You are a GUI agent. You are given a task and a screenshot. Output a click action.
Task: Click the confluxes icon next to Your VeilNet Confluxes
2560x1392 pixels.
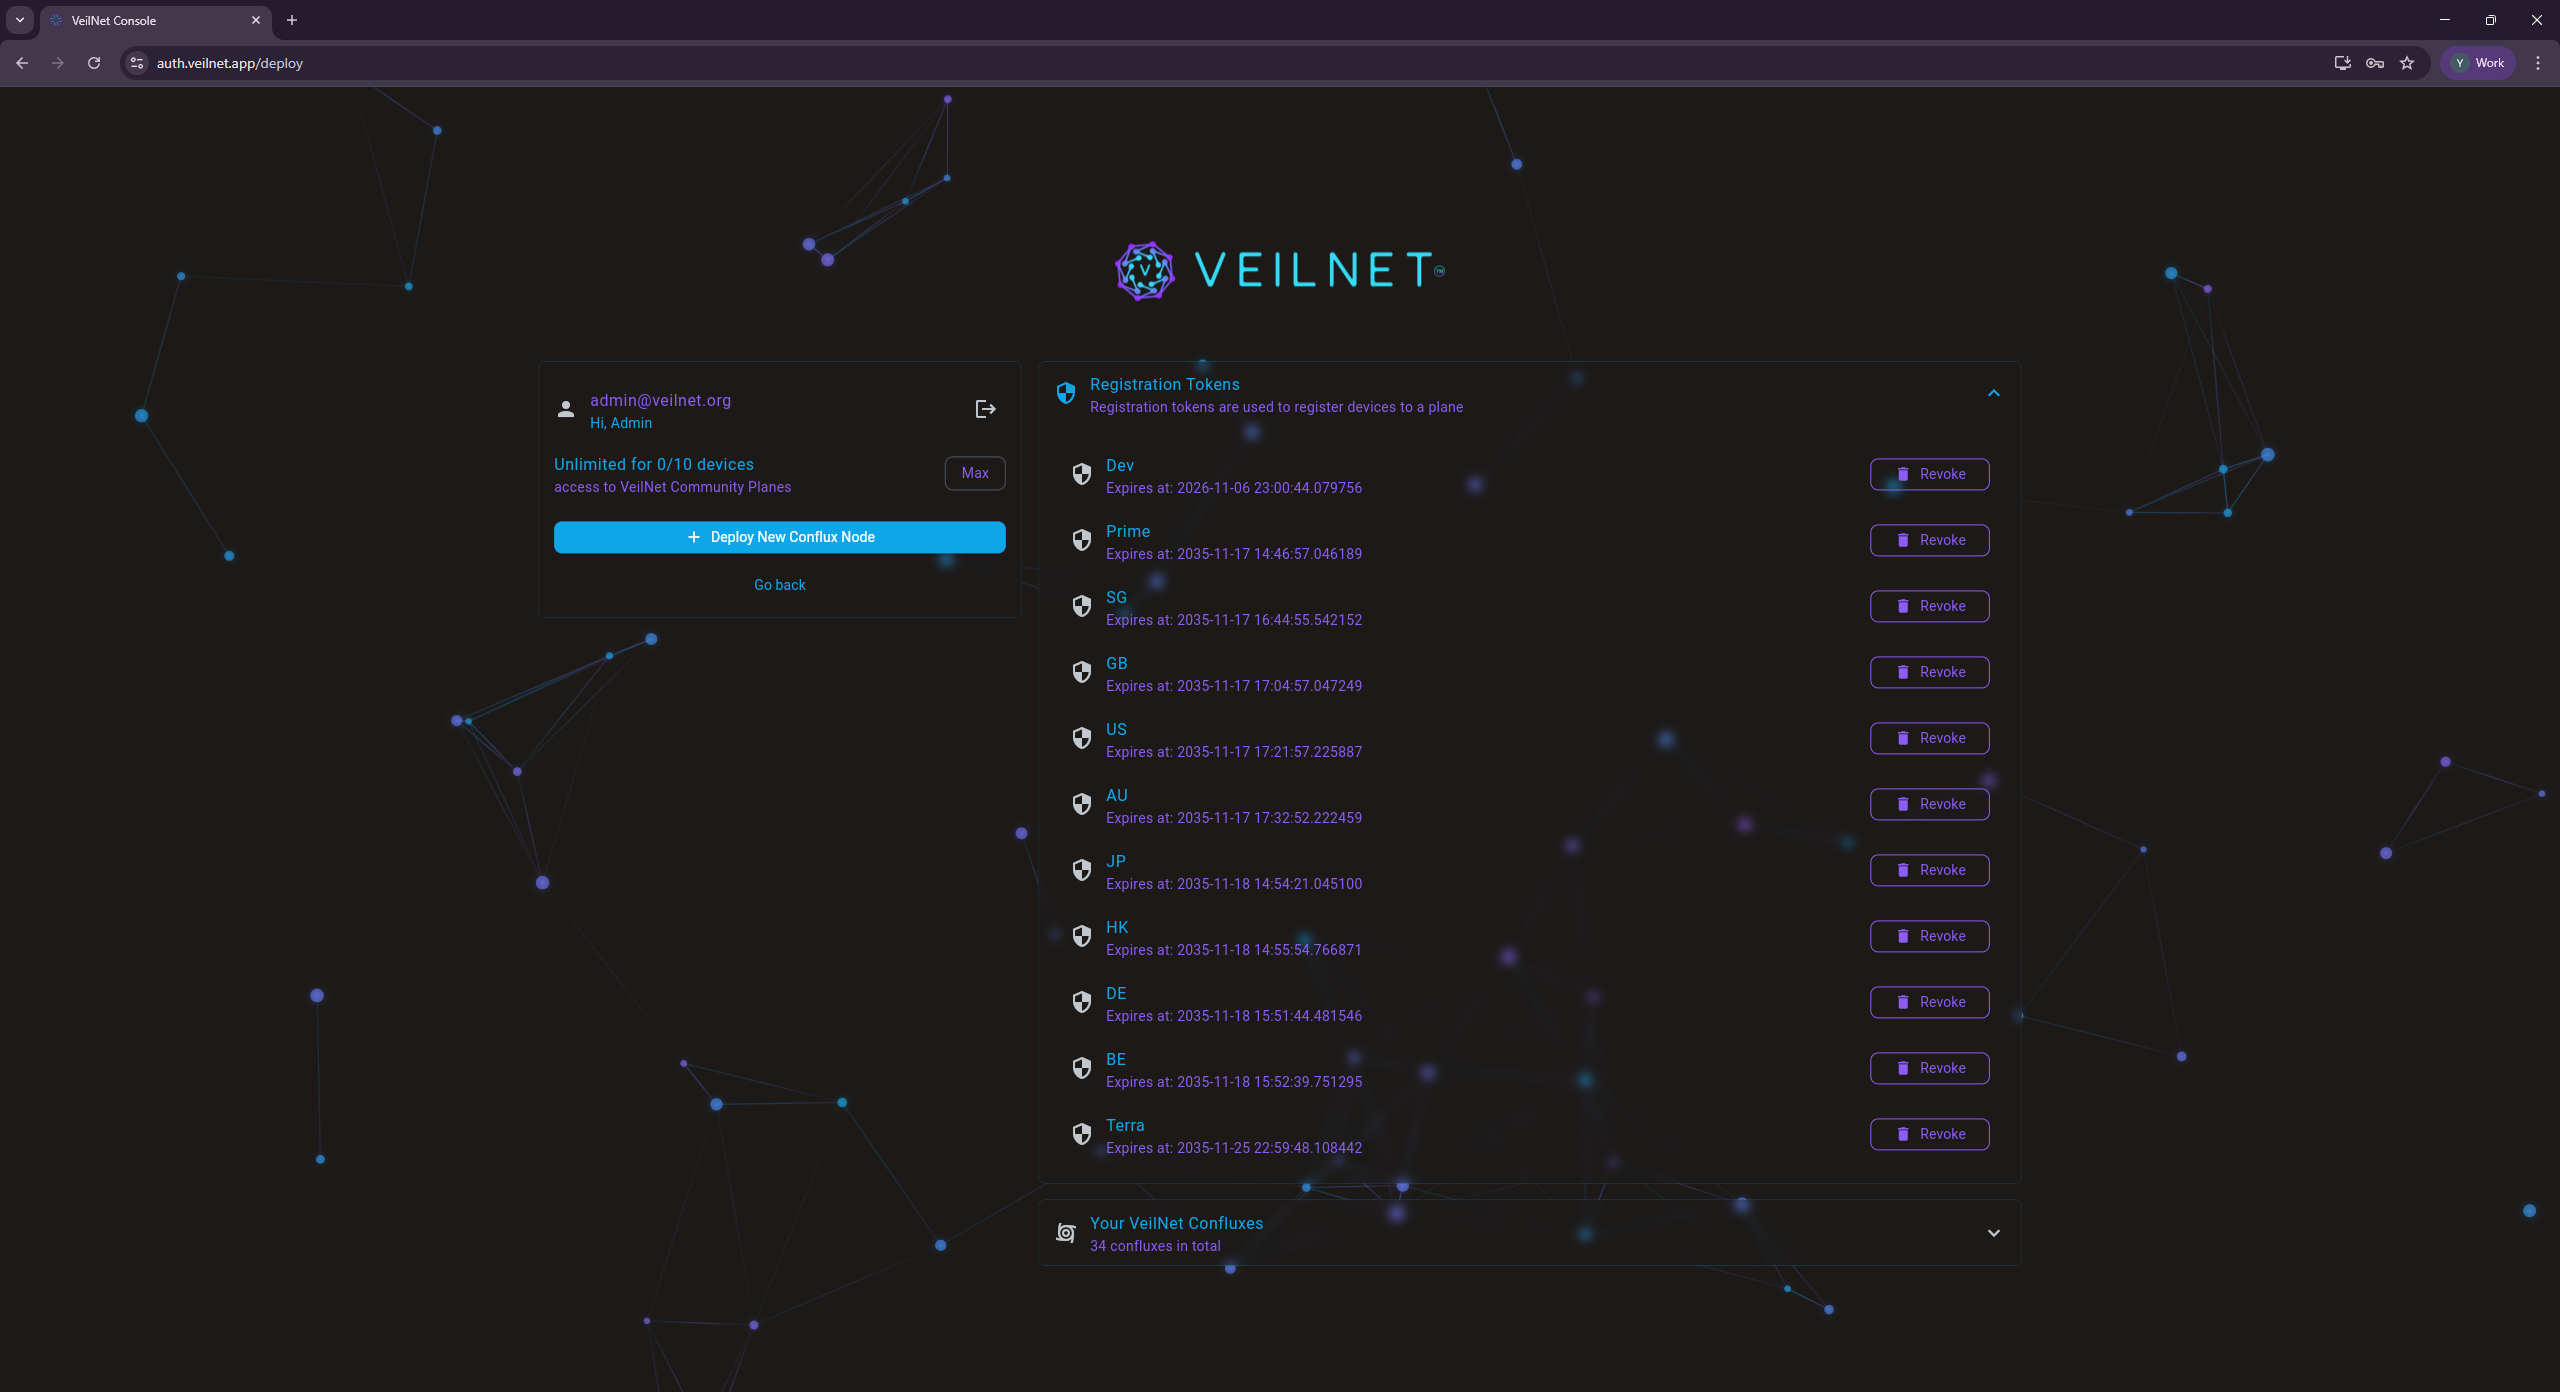(1064, 1232)
